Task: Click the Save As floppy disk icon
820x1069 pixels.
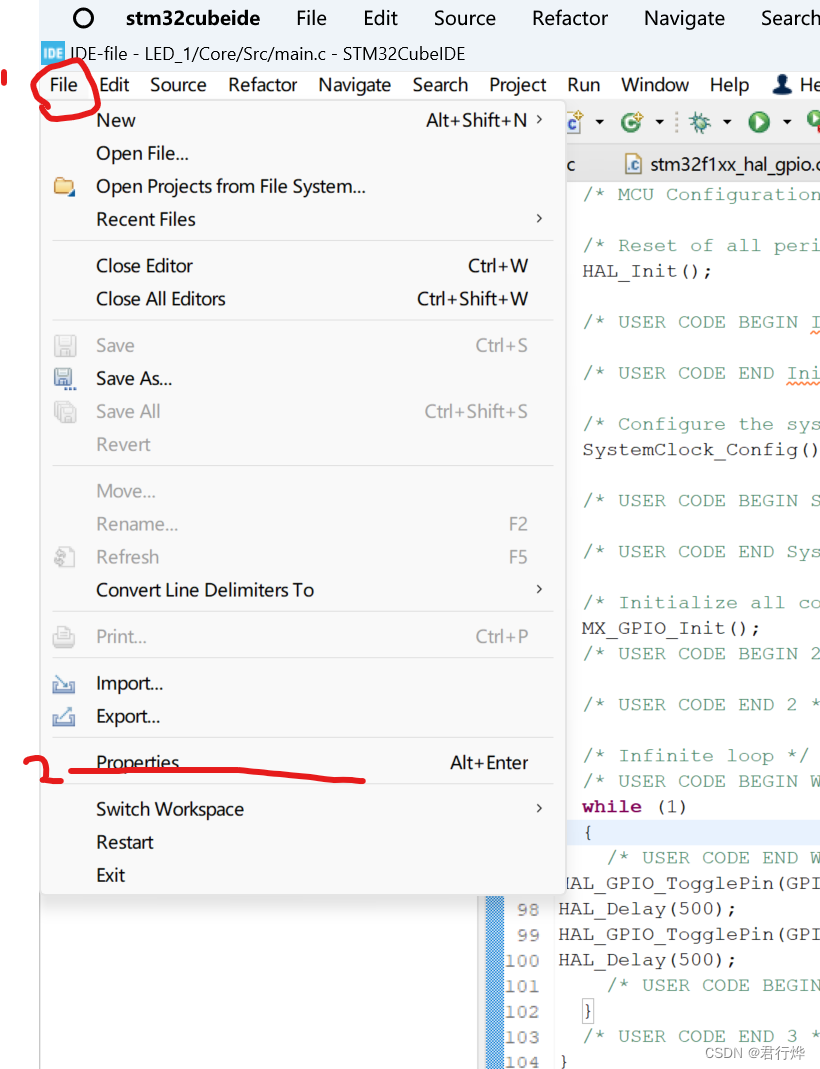Action: click(65, 378)
